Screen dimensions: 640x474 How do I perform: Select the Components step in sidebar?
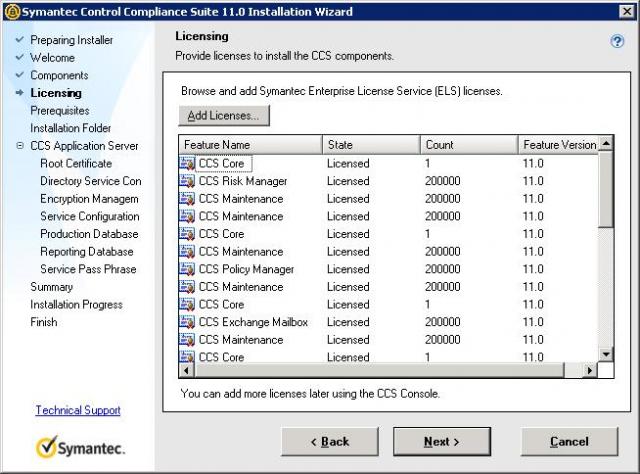coord(59,75)
